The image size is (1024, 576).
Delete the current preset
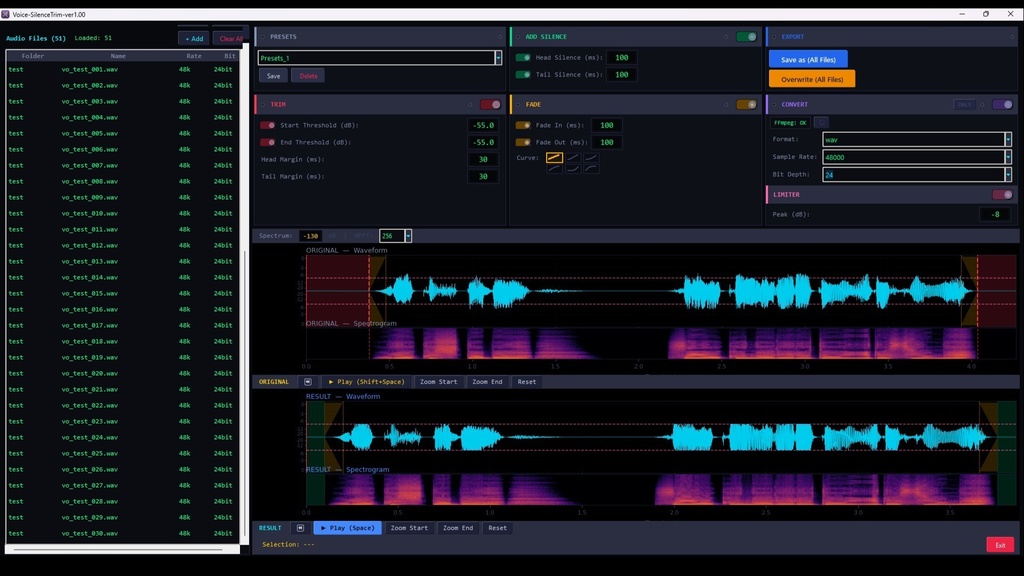pyautogui.click(x=309, y=76)
